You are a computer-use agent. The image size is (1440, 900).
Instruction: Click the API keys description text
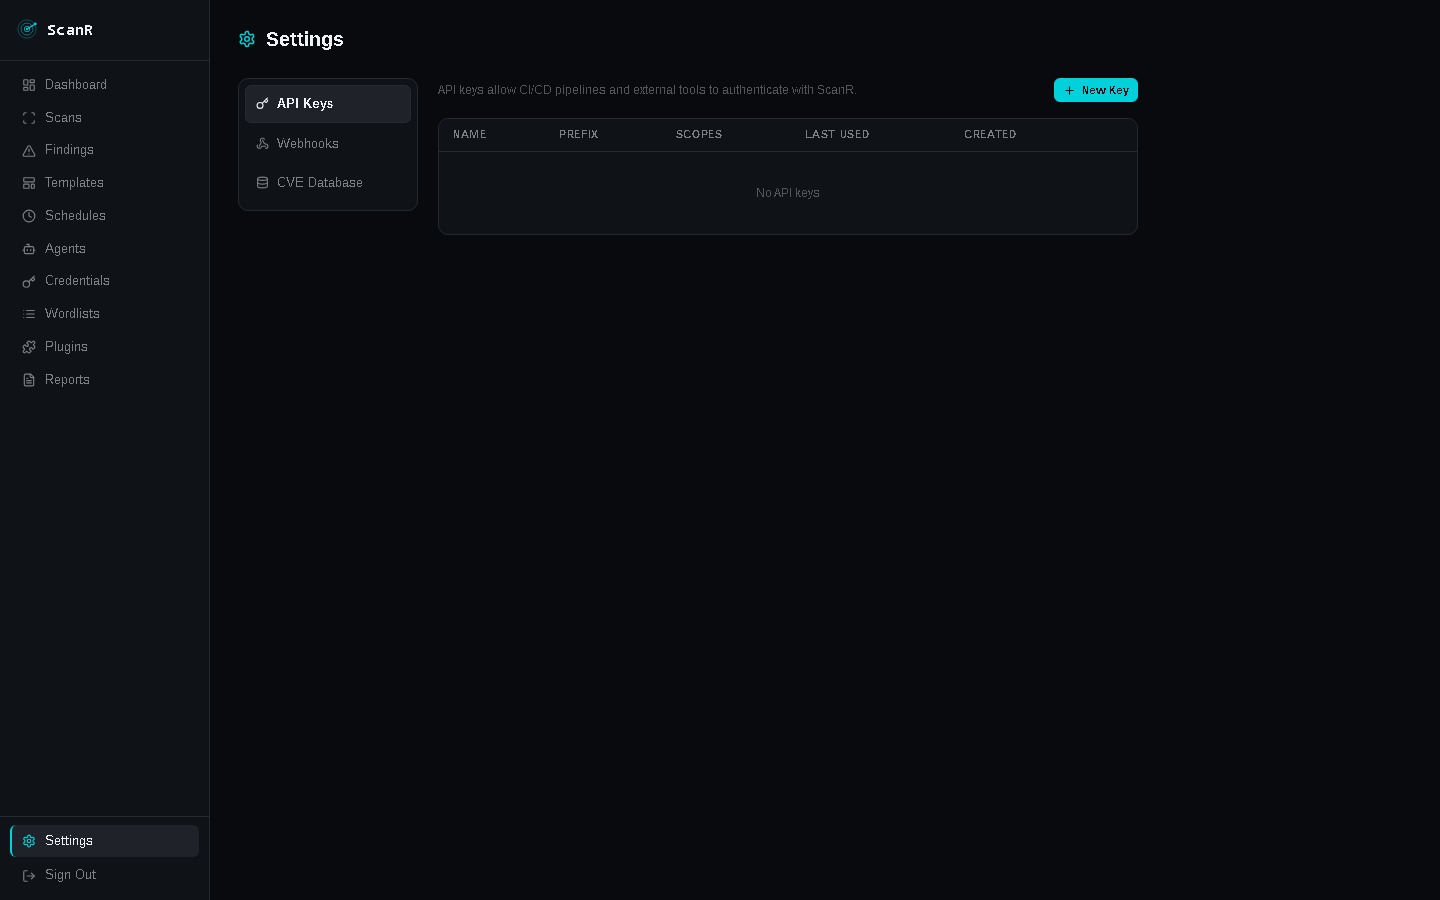[x=647, y=90]
